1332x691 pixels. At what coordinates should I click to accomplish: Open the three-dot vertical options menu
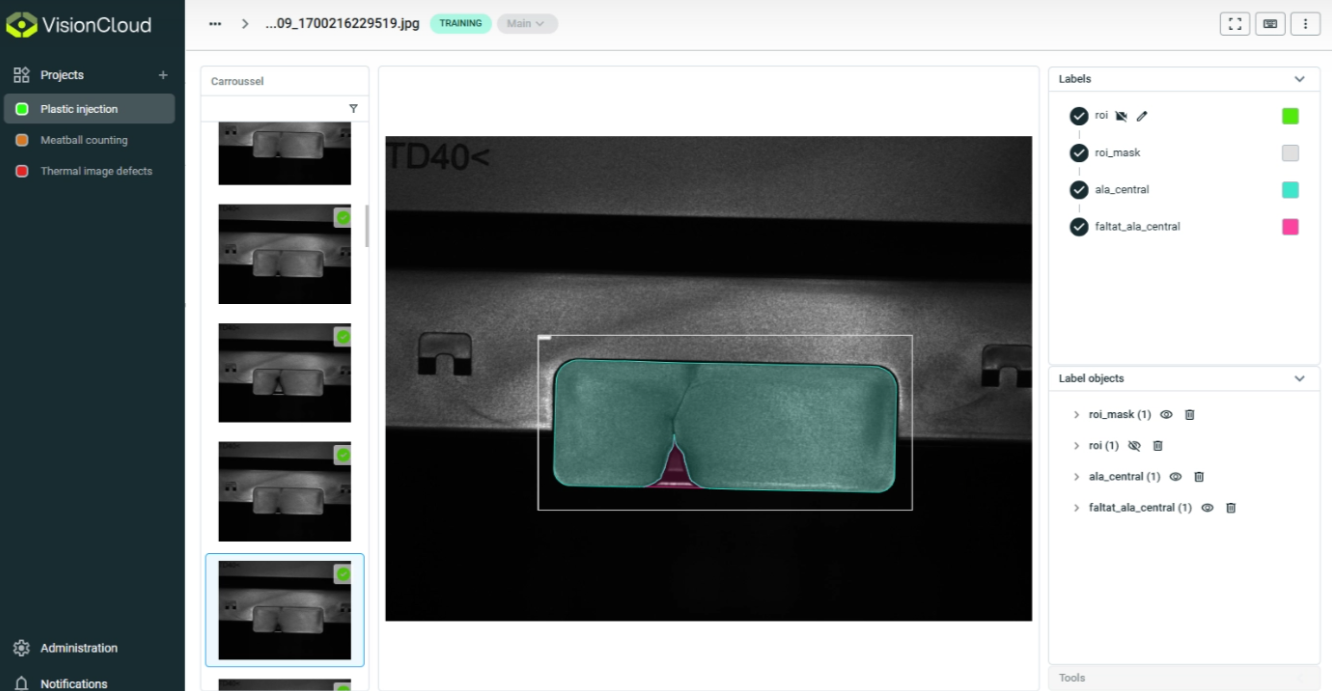tap(1306, 24)
